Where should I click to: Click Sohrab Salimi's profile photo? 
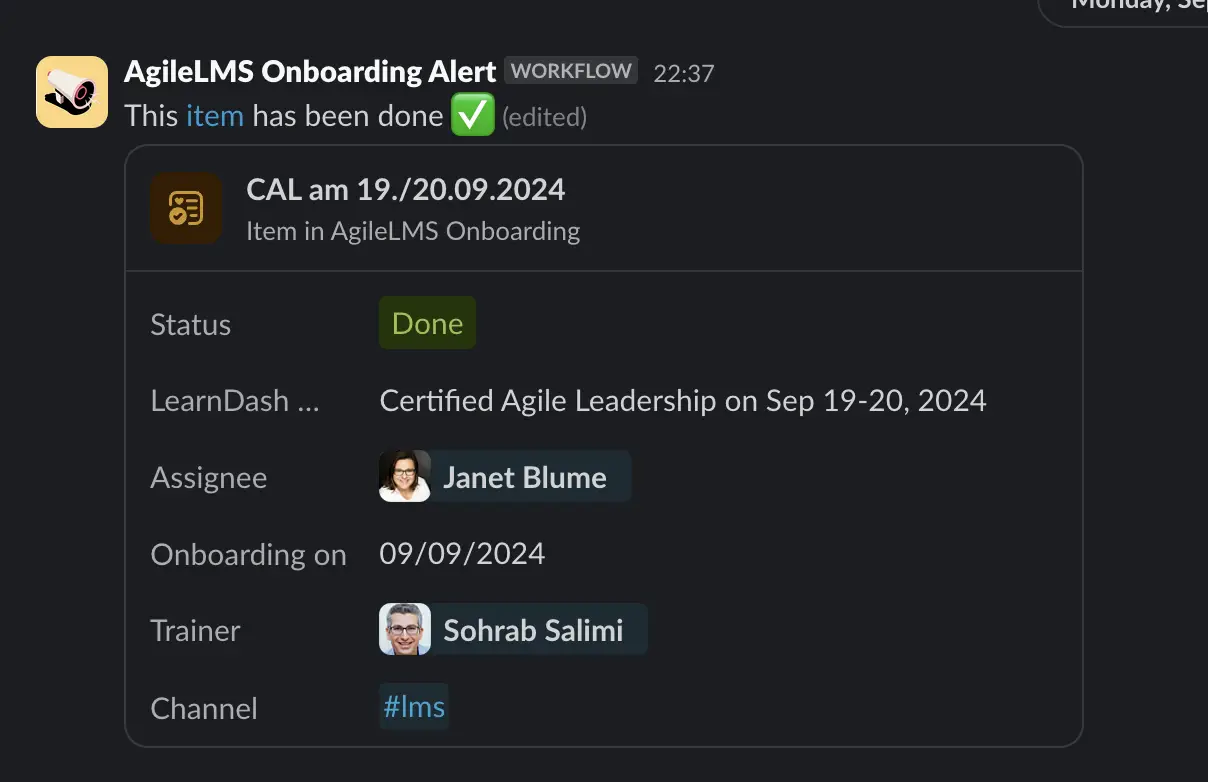[405, 630]
